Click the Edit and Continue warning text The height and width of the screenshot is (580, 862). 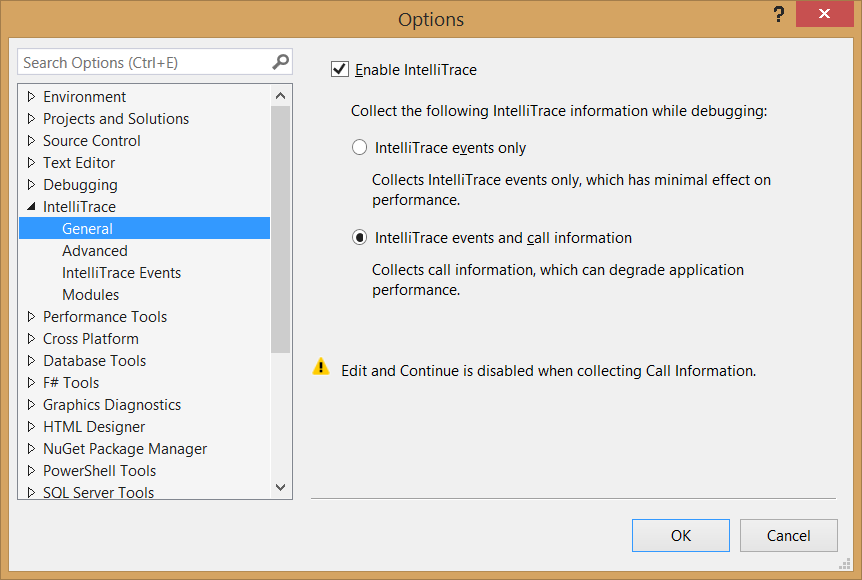click(548, 371)
